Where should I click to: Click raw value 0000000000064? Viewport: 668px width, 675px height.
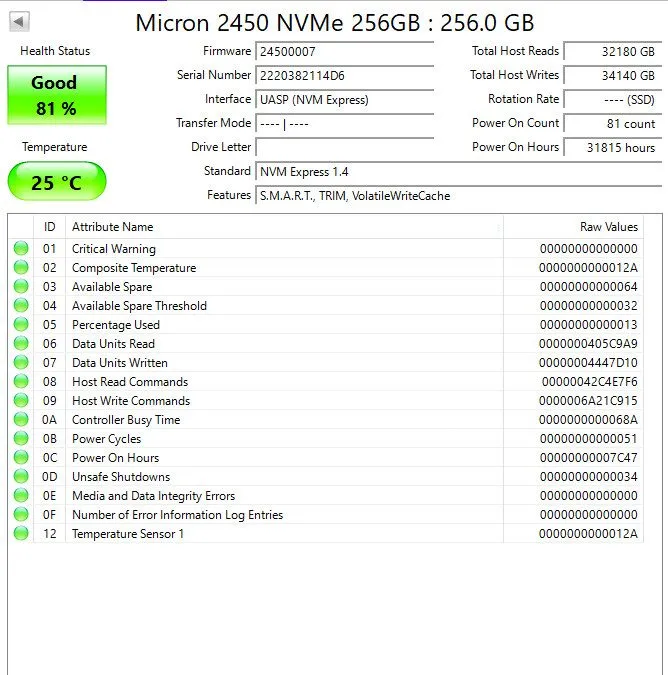[x=588, y=287]
